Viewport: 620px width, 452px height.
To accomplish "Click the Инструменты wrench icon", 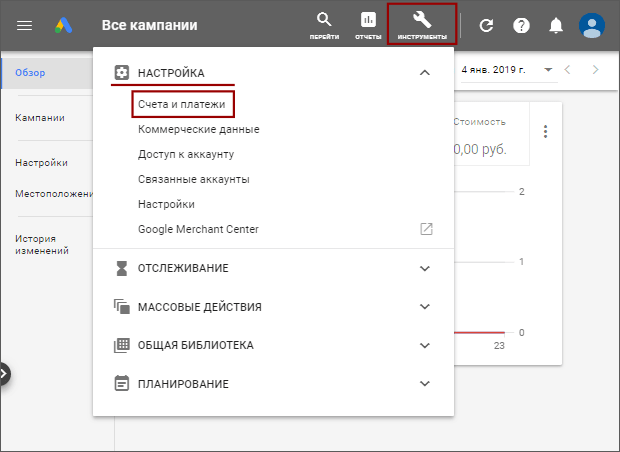I will pos(422,25).
